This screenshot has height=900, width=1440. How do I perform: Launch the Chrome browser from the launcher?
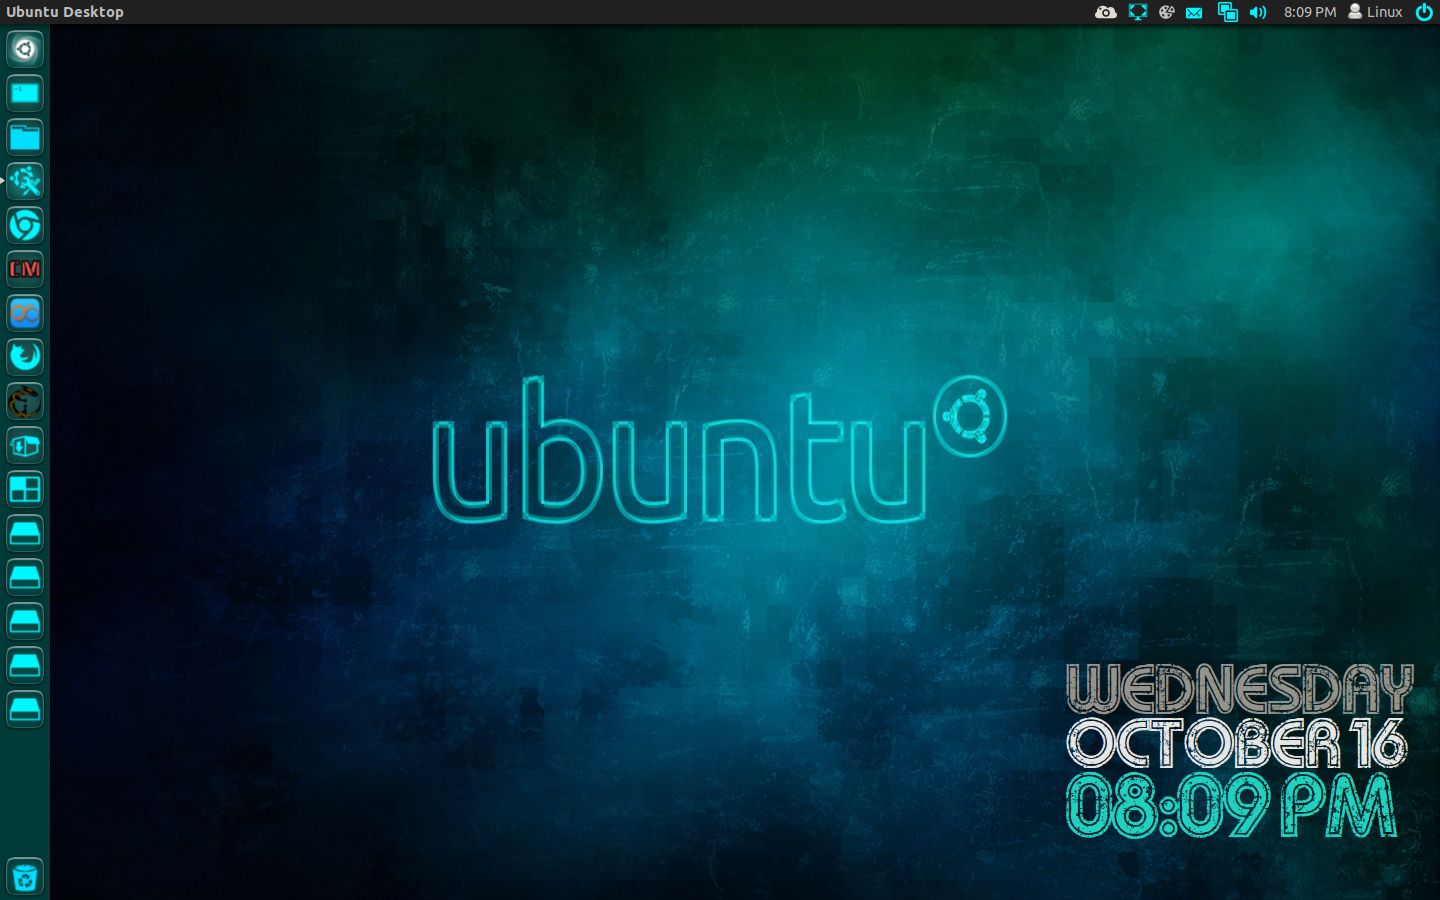(x=25, y=225)
